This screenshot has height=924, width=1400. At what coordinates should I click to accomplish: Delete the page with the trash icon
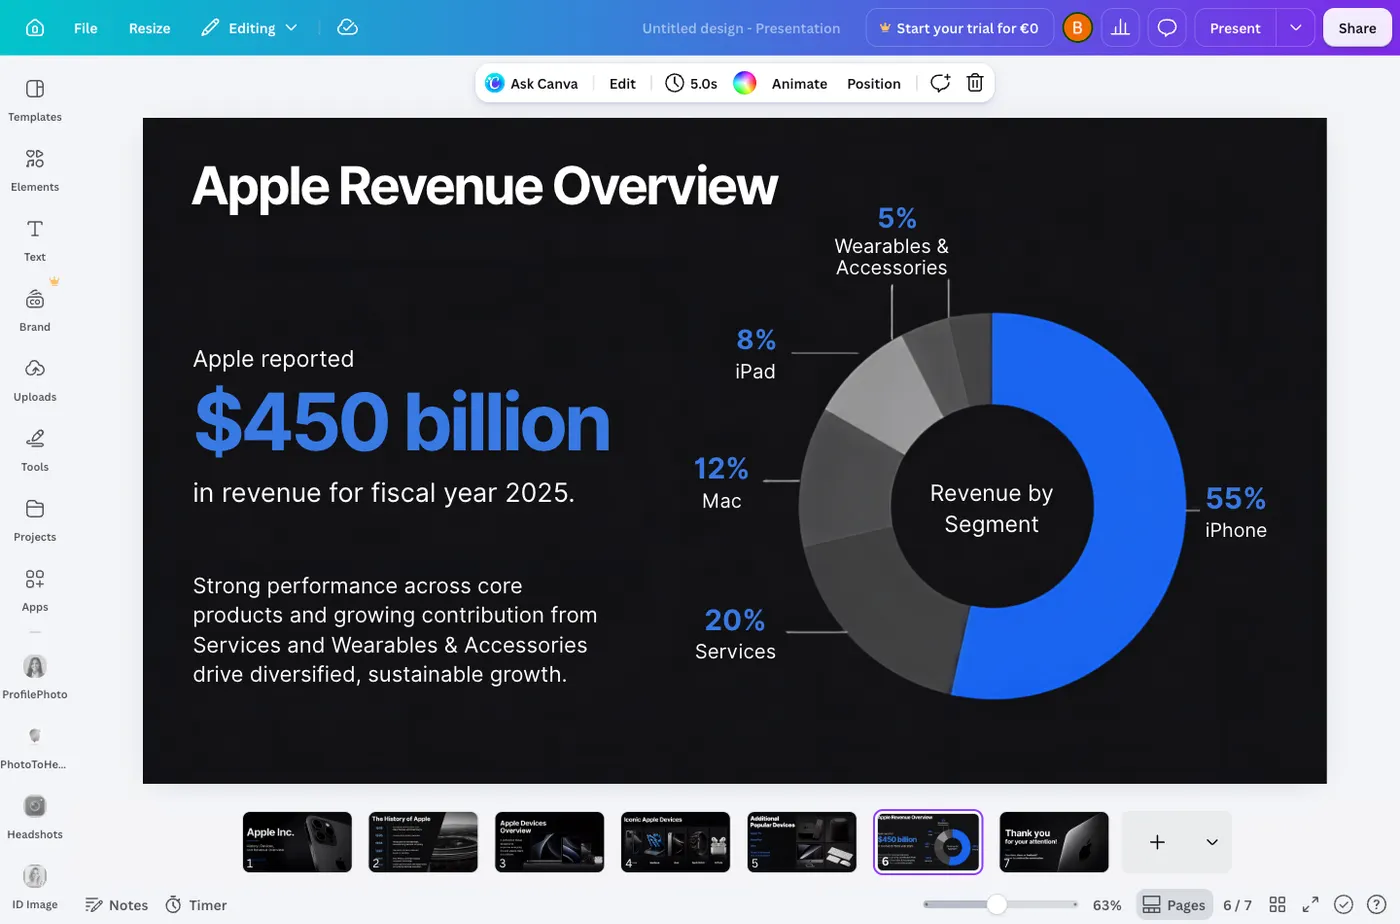click(975, 83)
